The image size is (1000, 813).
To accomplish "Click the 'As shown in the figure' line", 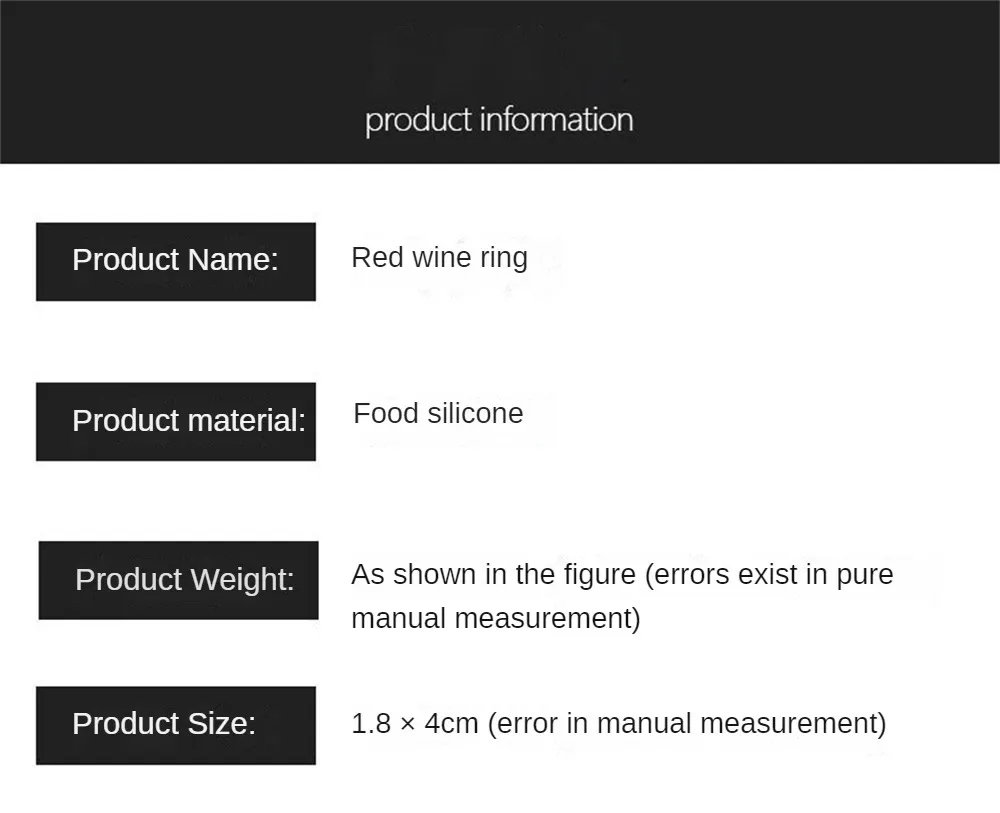I will click(494, 575).
